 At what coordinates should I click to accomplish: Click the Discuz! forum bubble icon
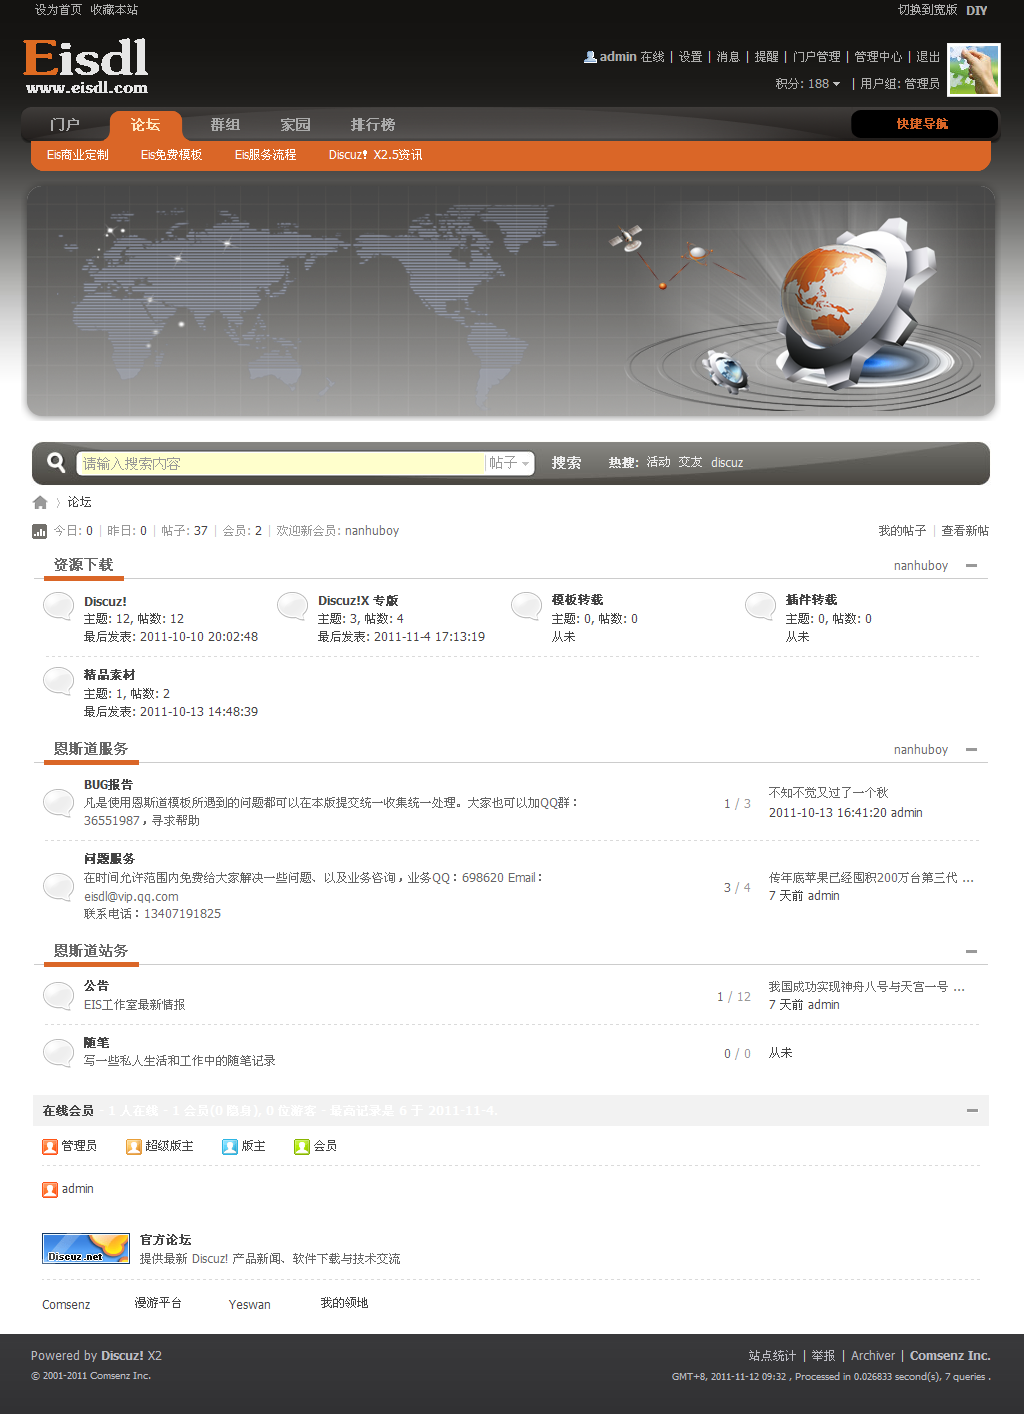point(59,606)
